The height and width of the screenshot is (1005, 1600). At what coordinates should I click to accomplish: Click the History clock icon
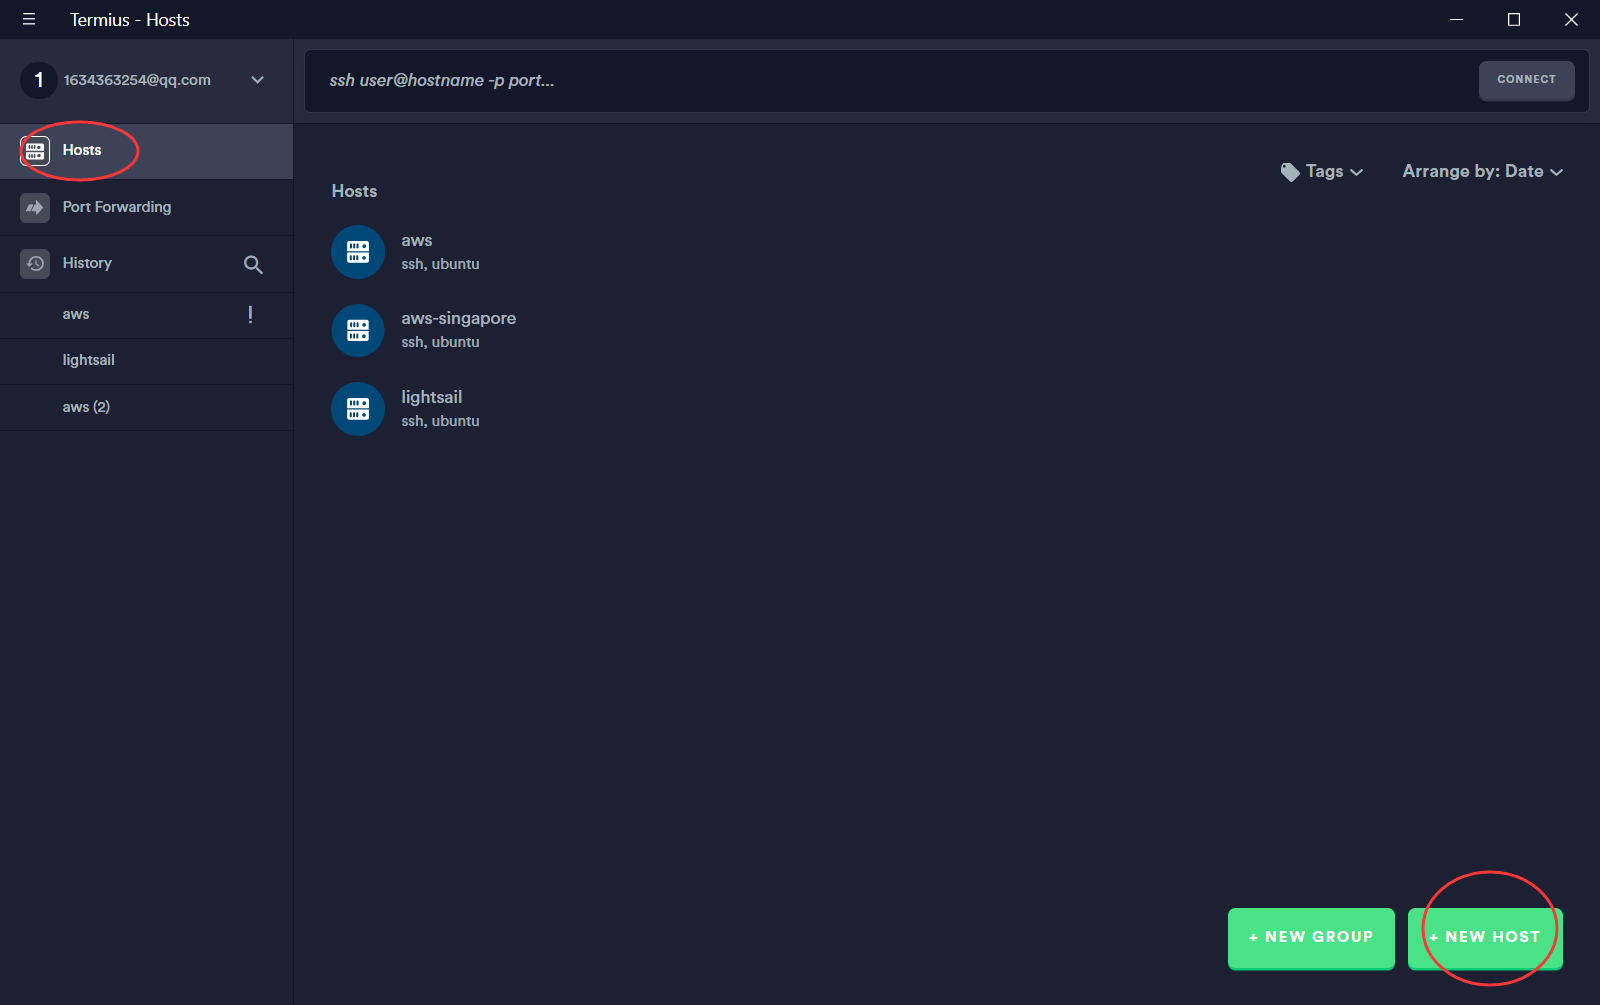[35, 263]
